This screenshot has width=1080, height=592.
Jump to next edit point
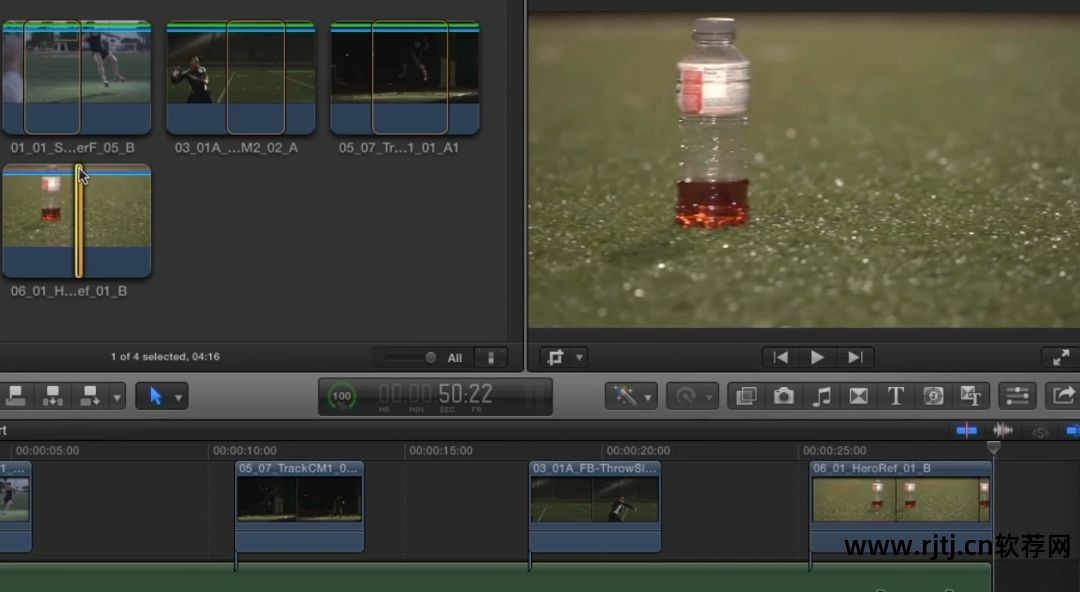coord(855,357)
